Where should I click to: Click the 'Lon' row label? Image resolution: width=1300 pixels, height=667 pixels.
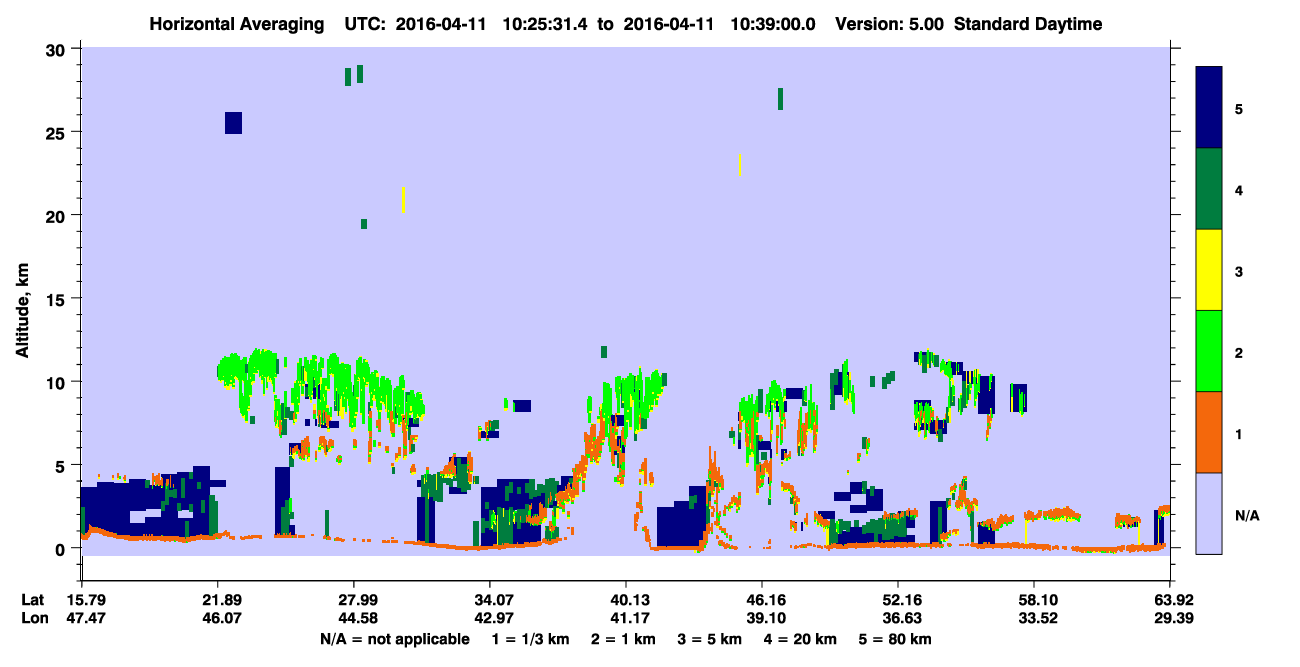pos(34,618)
